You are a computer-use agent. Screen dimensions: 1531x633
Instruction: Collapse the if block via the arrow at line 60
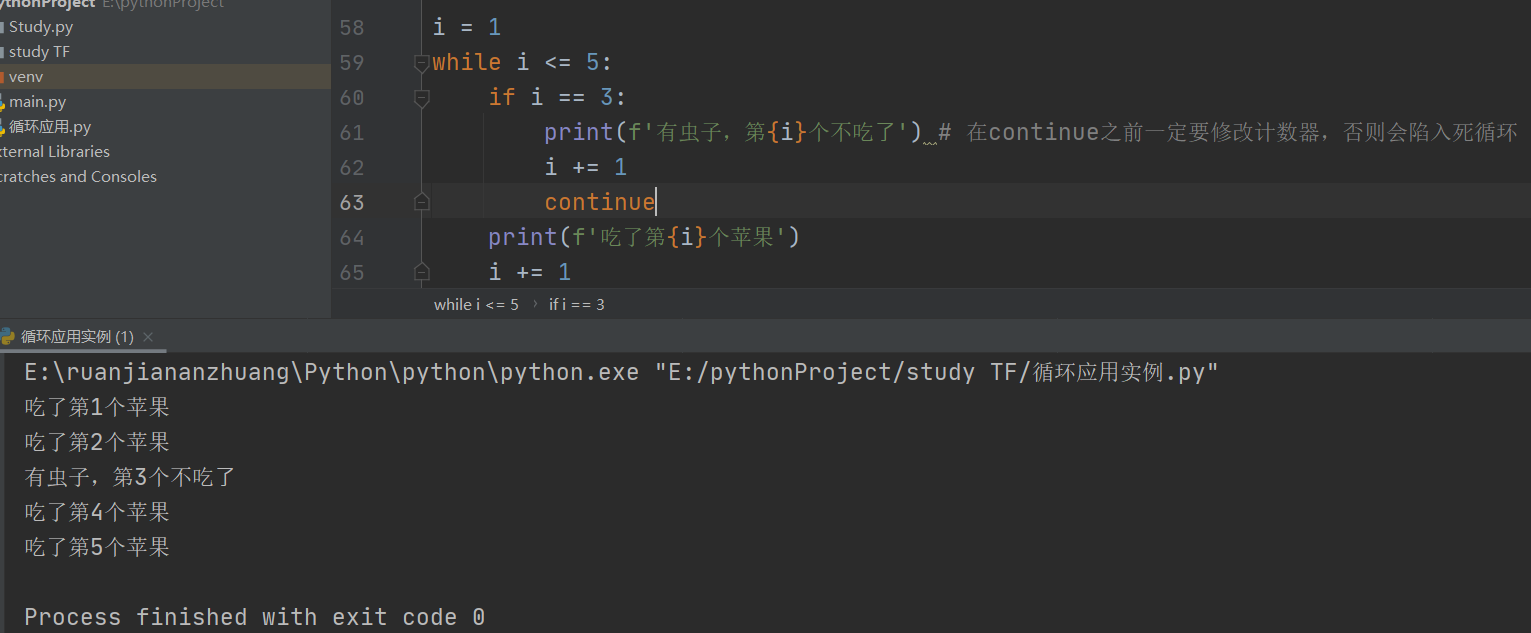[421, 97]
